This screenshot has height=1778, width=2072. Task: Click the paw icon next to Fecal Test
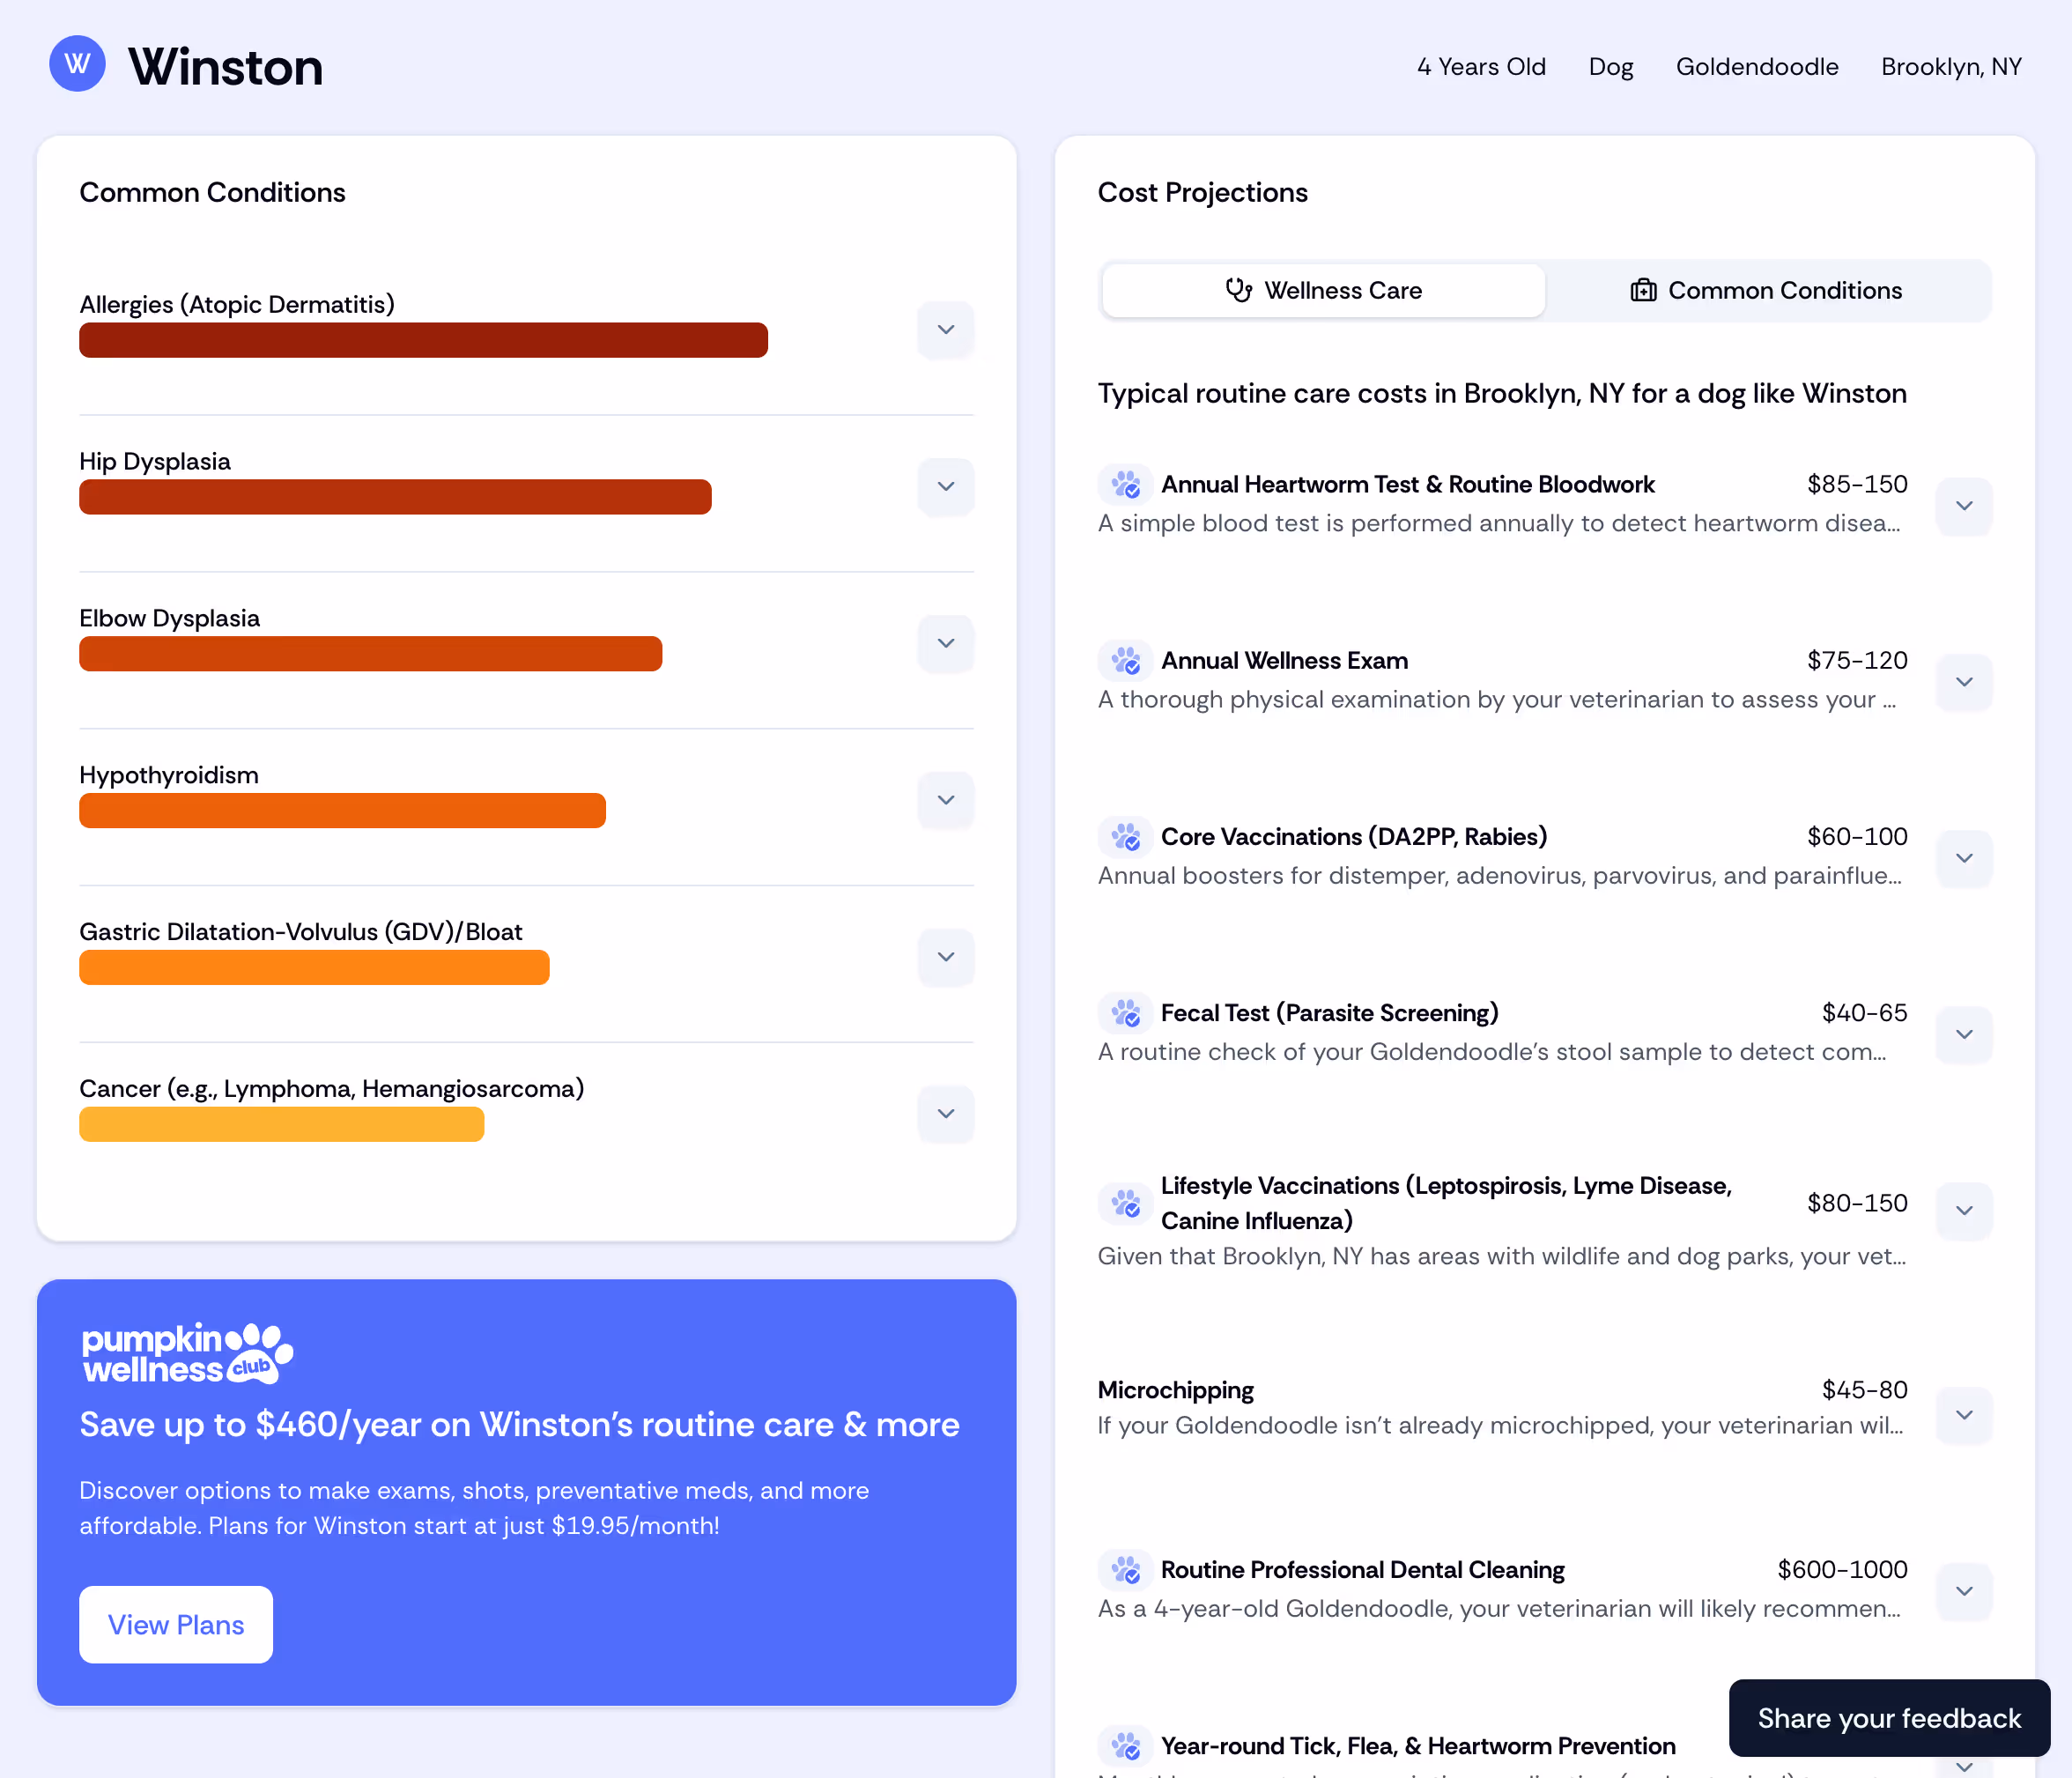(x=1126, y=1013)
